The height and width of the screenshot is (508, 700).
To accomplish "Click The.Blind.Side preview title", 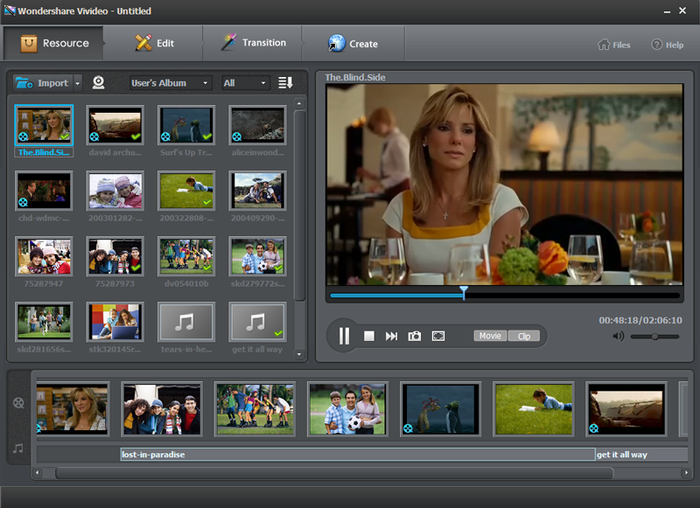I will point(355,77).
